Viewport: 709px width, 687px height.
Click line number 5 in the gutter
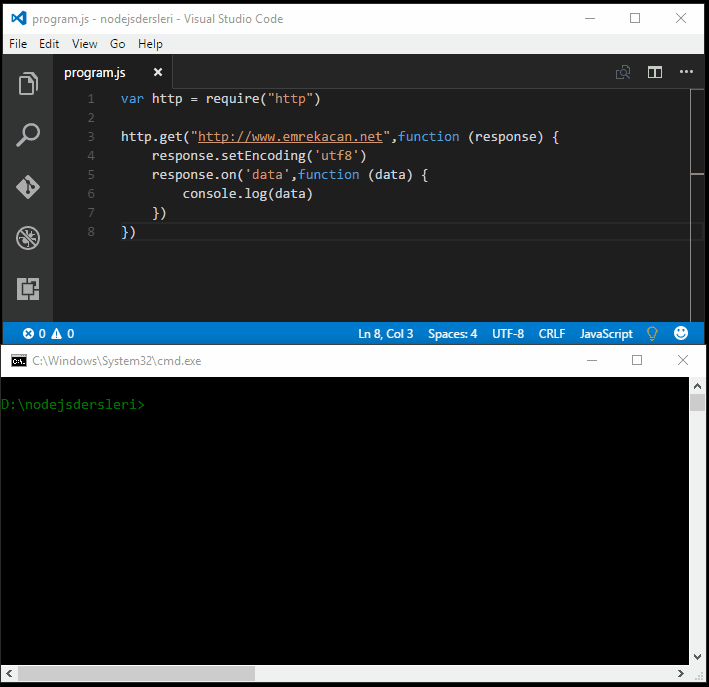(x=91, y=175)
